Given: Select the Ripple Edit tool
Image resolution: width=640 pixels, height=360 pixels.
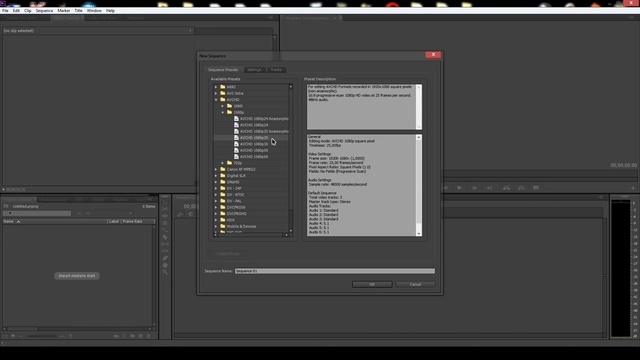Looking at the screenshot, I should 165,216.
